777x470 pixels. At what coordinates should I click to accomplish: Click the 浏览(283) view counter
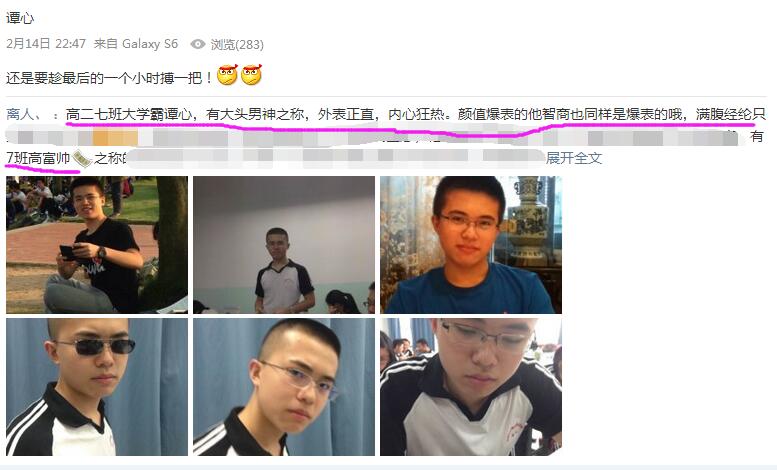tap(237, 45)
